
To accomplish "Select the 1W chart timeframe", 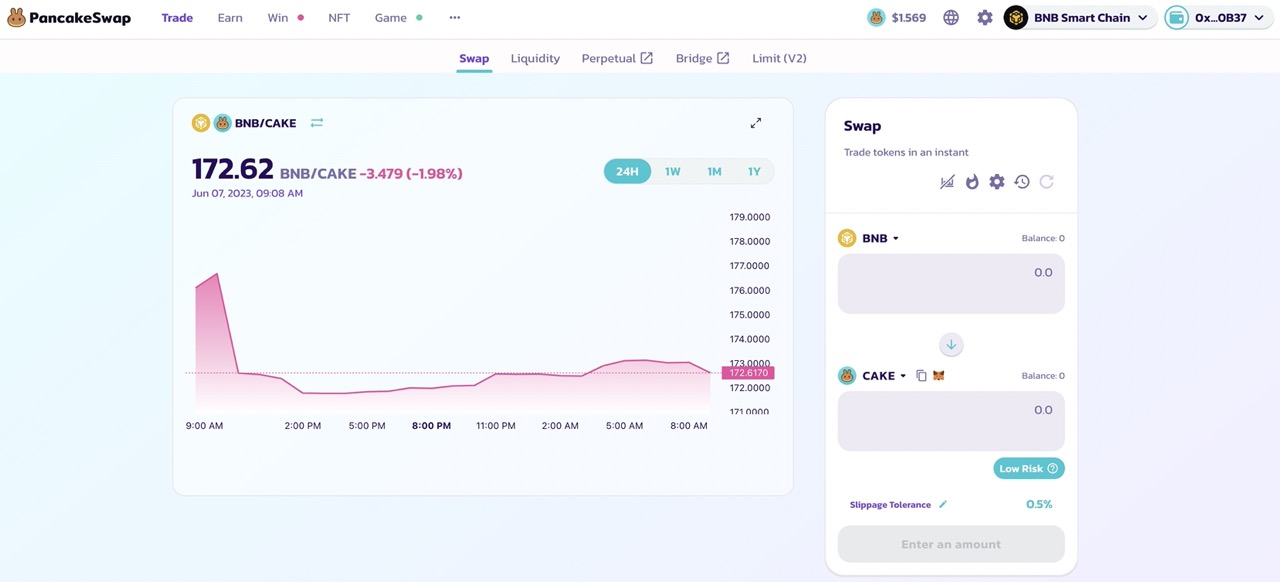I will pos(671,171).
